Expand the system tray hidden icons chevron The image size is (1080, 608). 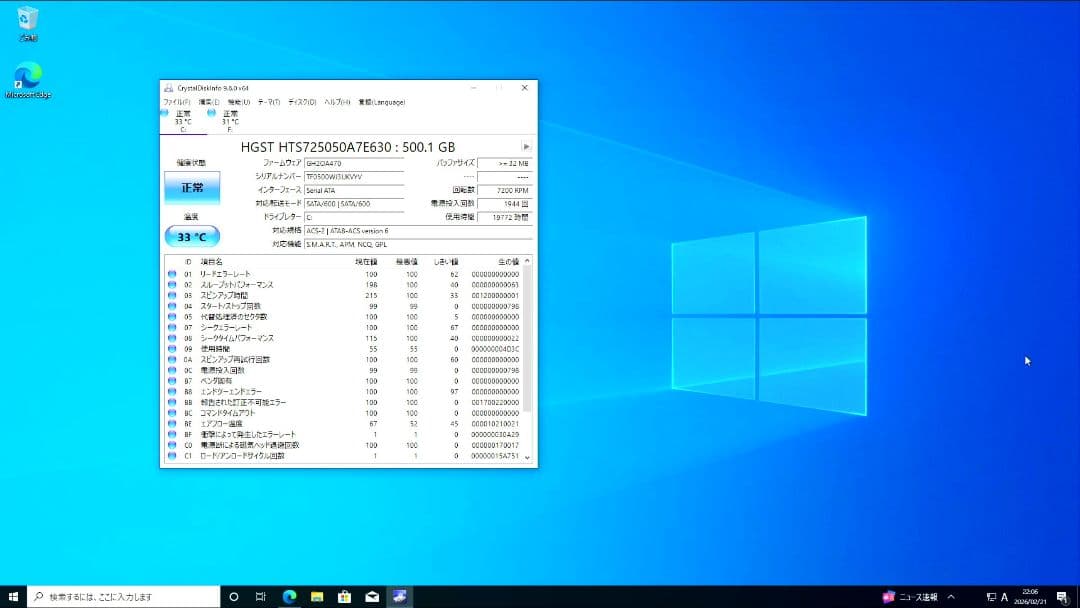[951, 597]
